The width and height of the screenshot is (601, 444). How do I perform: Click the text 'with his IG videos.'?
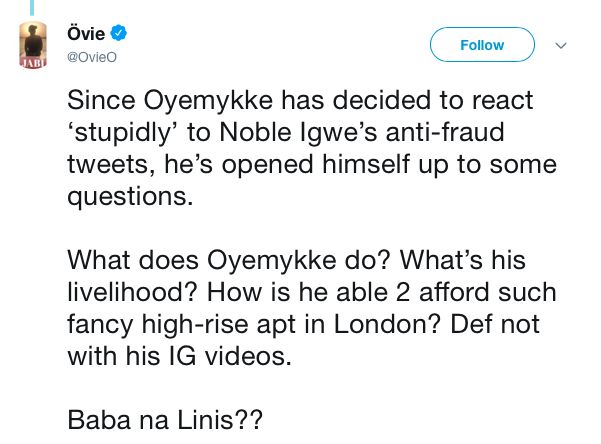pyautogui.click(x=179, y=356)
